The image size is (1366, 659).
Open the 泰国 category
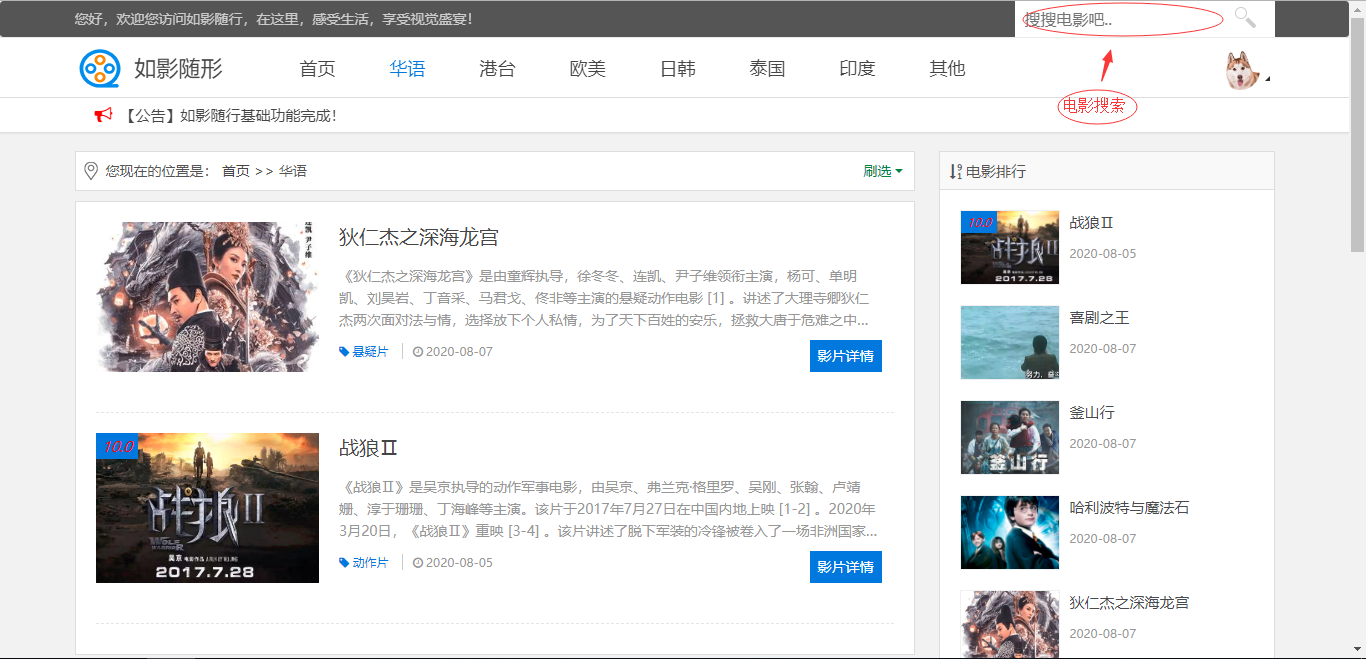(767, 69)
